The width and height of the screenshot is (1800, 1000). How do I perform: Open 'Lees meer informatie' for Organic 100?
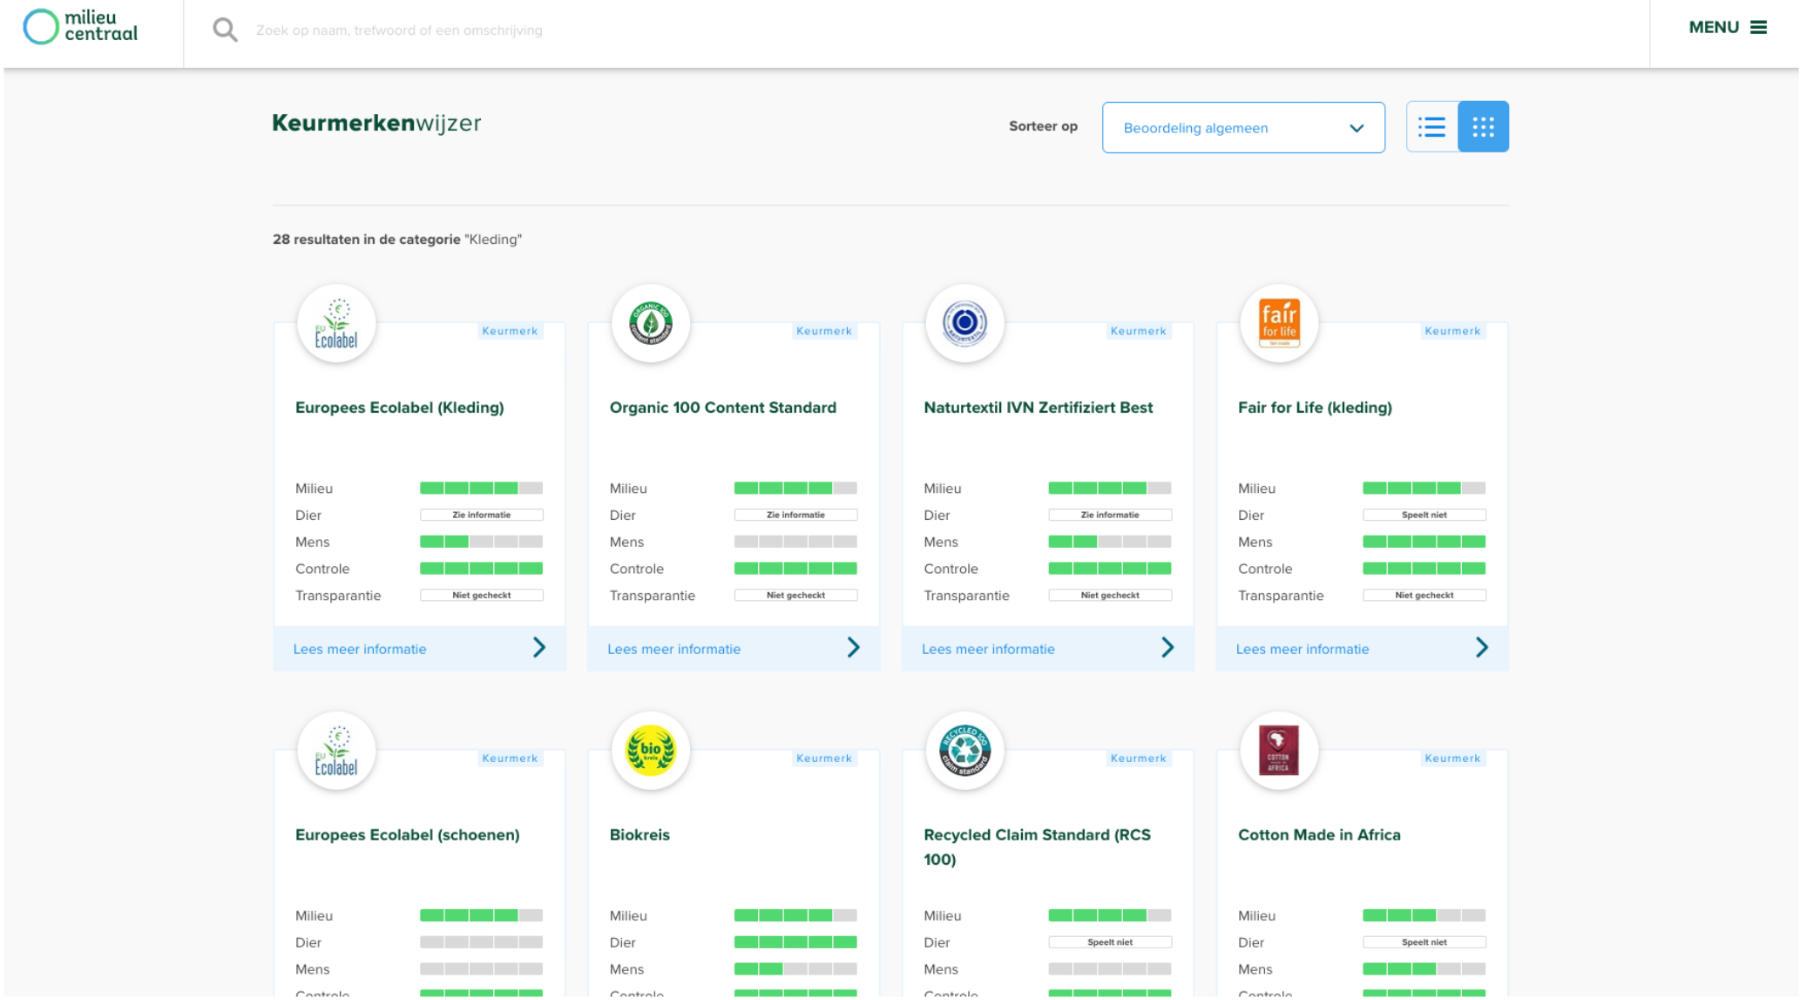(x=674, y=649)
